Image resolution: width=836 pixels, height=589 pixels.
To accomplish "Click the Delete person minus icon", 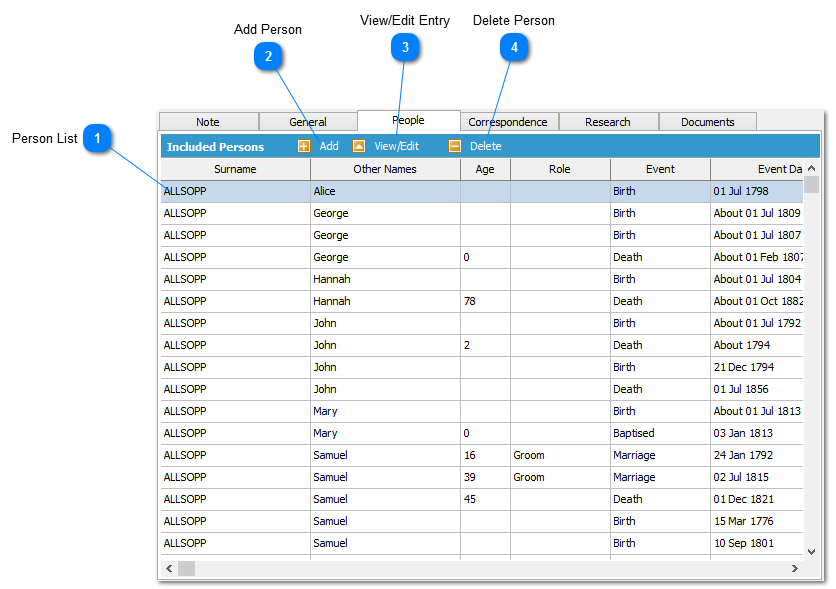I will click(455, 146).
